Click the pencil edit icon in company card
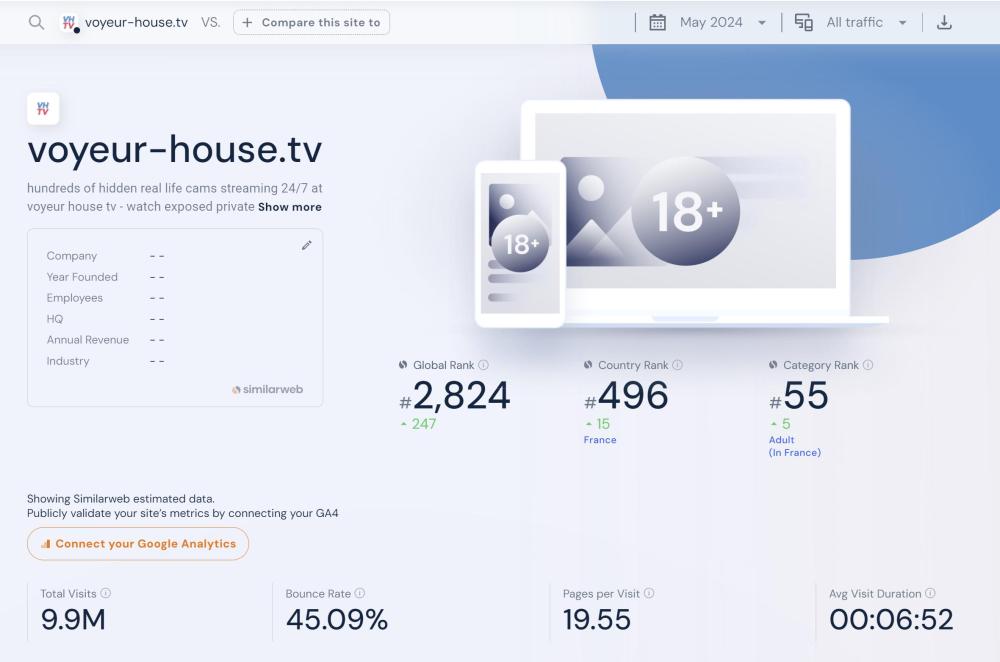This screenshot has height=662, width=1000. click(307, 245)
